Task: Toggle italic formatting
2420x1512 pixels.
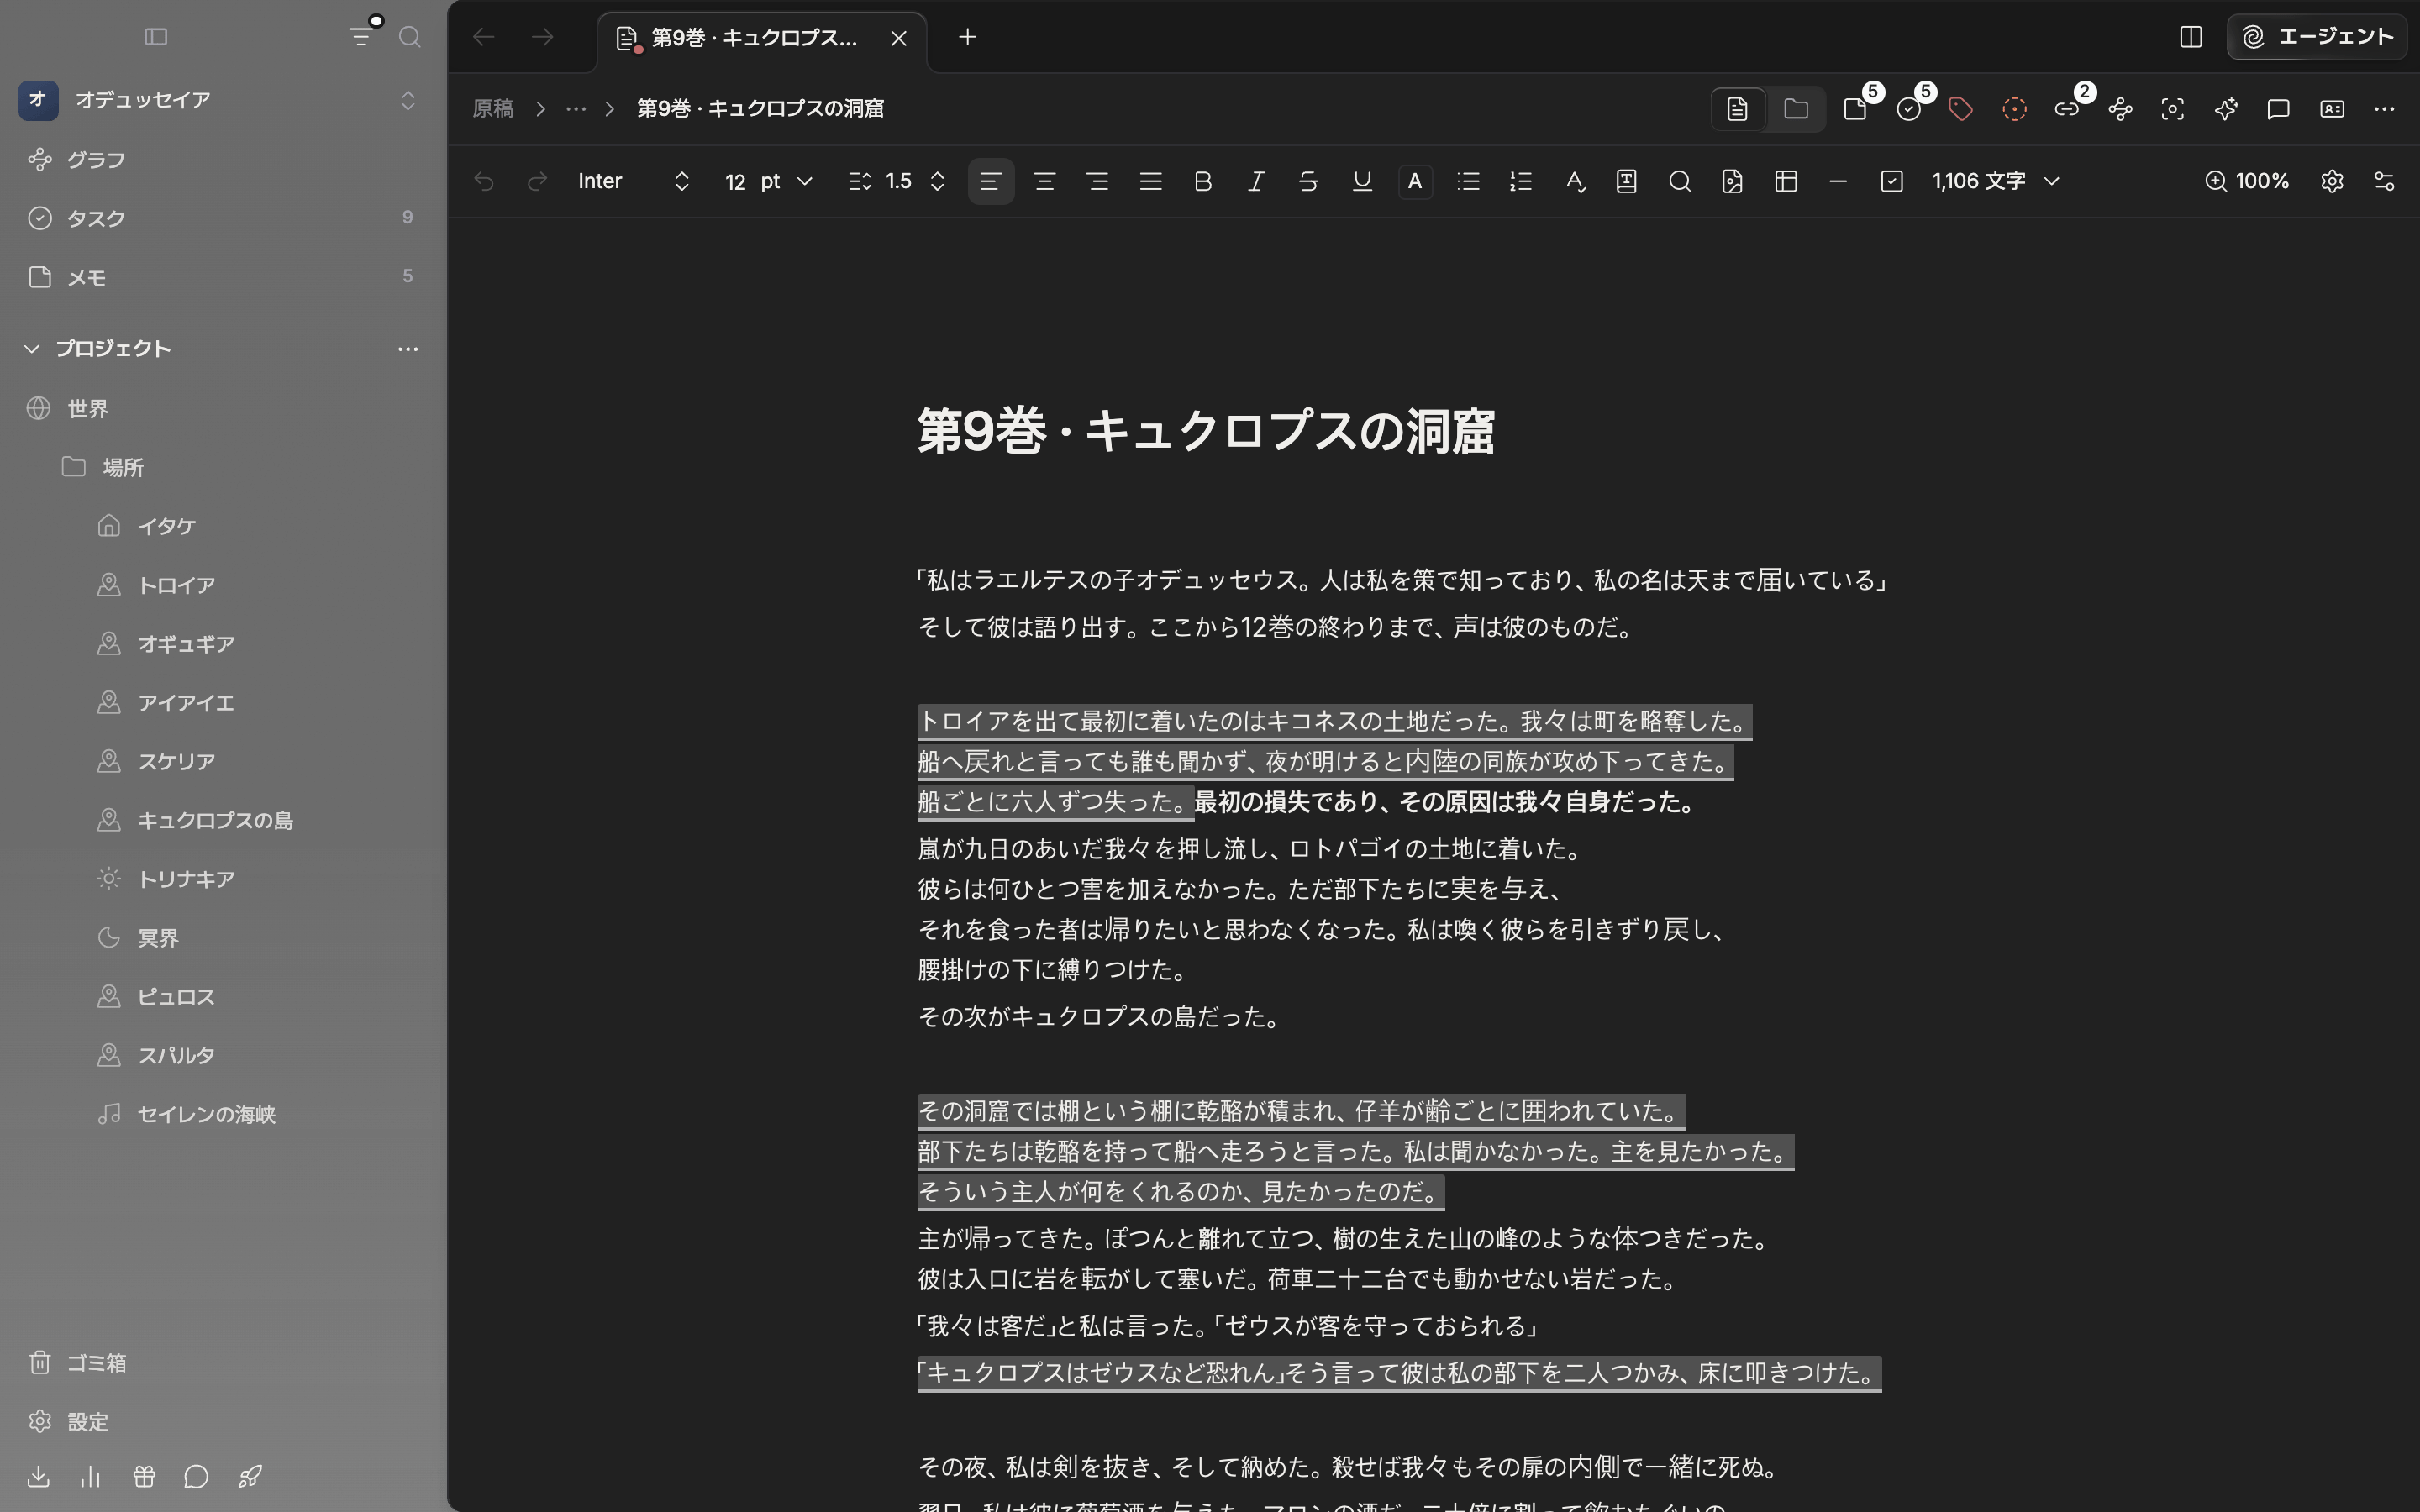Action: 1257,181
